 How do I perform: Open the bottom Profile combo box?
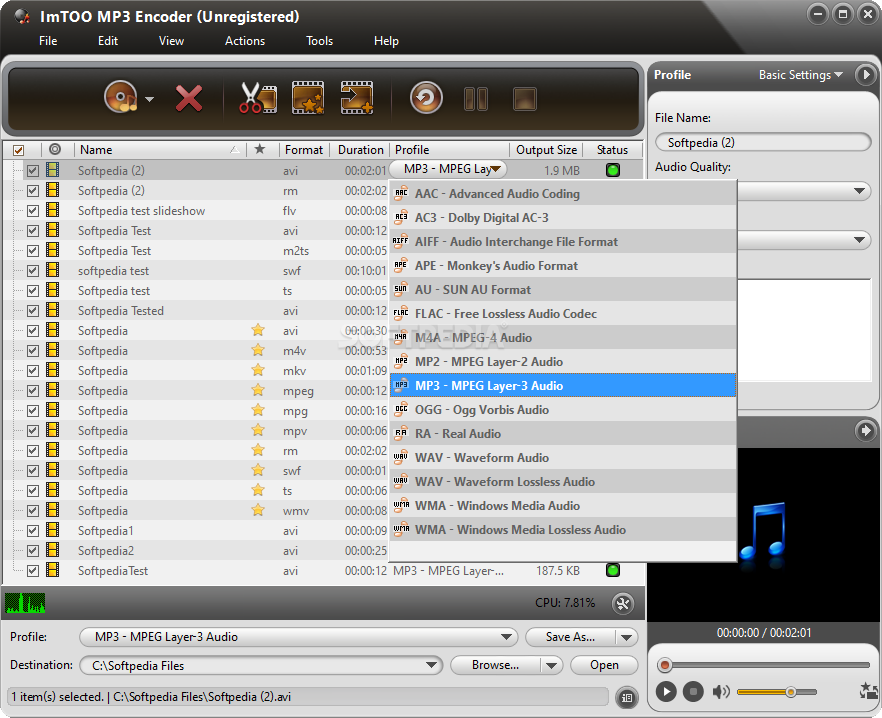click(x=299, y=637)
